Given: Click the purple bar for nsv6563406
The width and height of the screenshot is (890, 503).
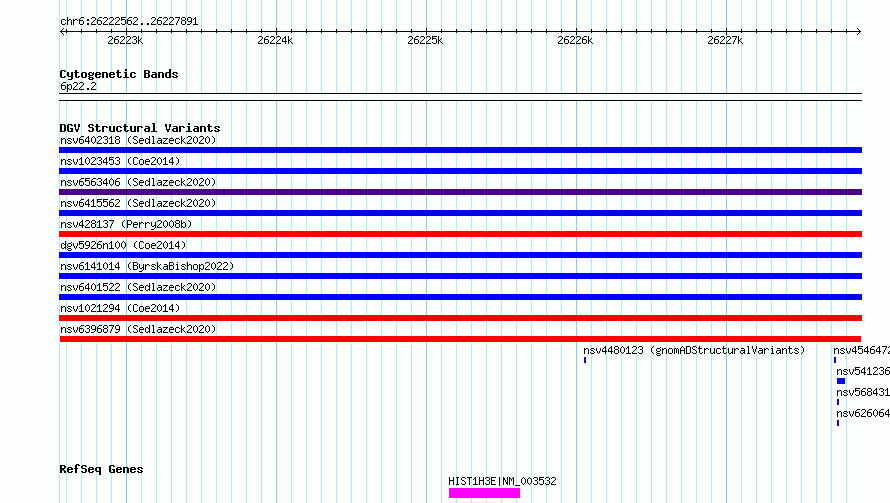Looking at the screenshot, I should point(460,192).
